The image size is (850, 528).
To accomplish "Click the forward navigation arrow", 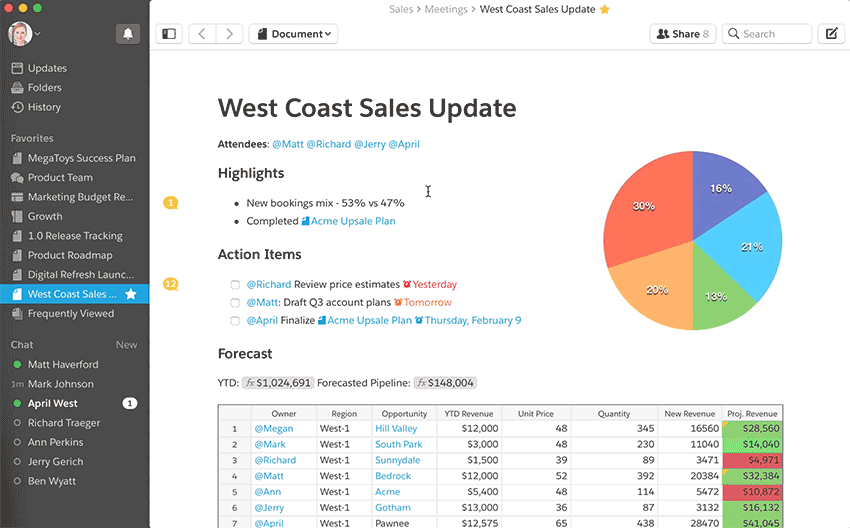I will point(230,34).
